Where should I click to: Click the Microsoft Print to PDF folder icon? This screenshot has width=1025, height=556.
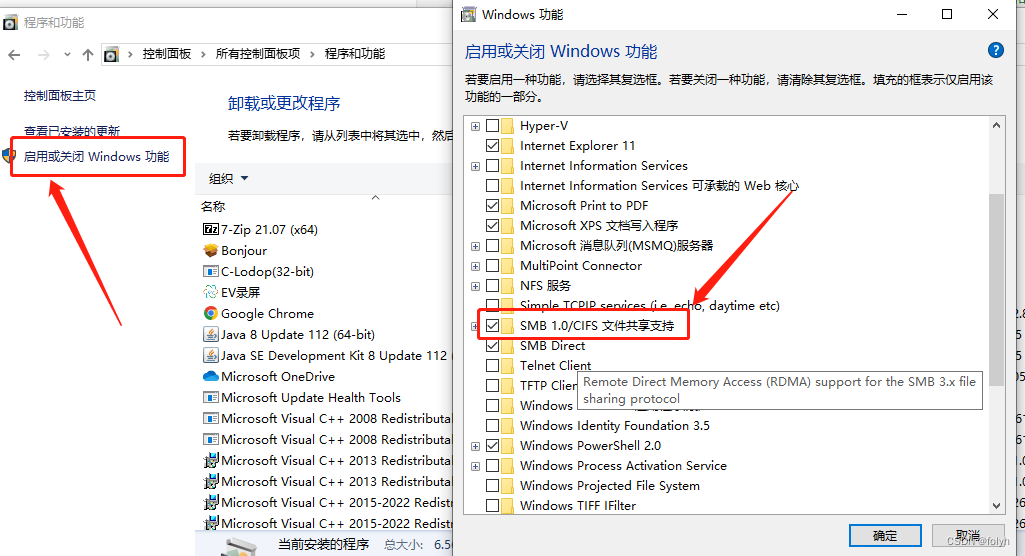click(x=507, y=205)
